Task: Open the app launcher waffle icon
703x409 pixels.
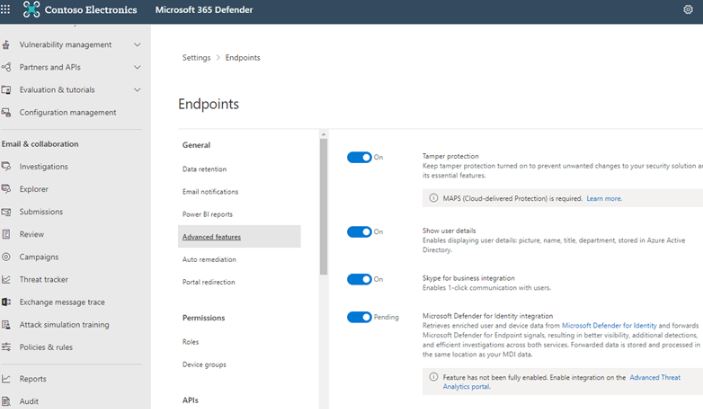Action: (x=5, y=9)
